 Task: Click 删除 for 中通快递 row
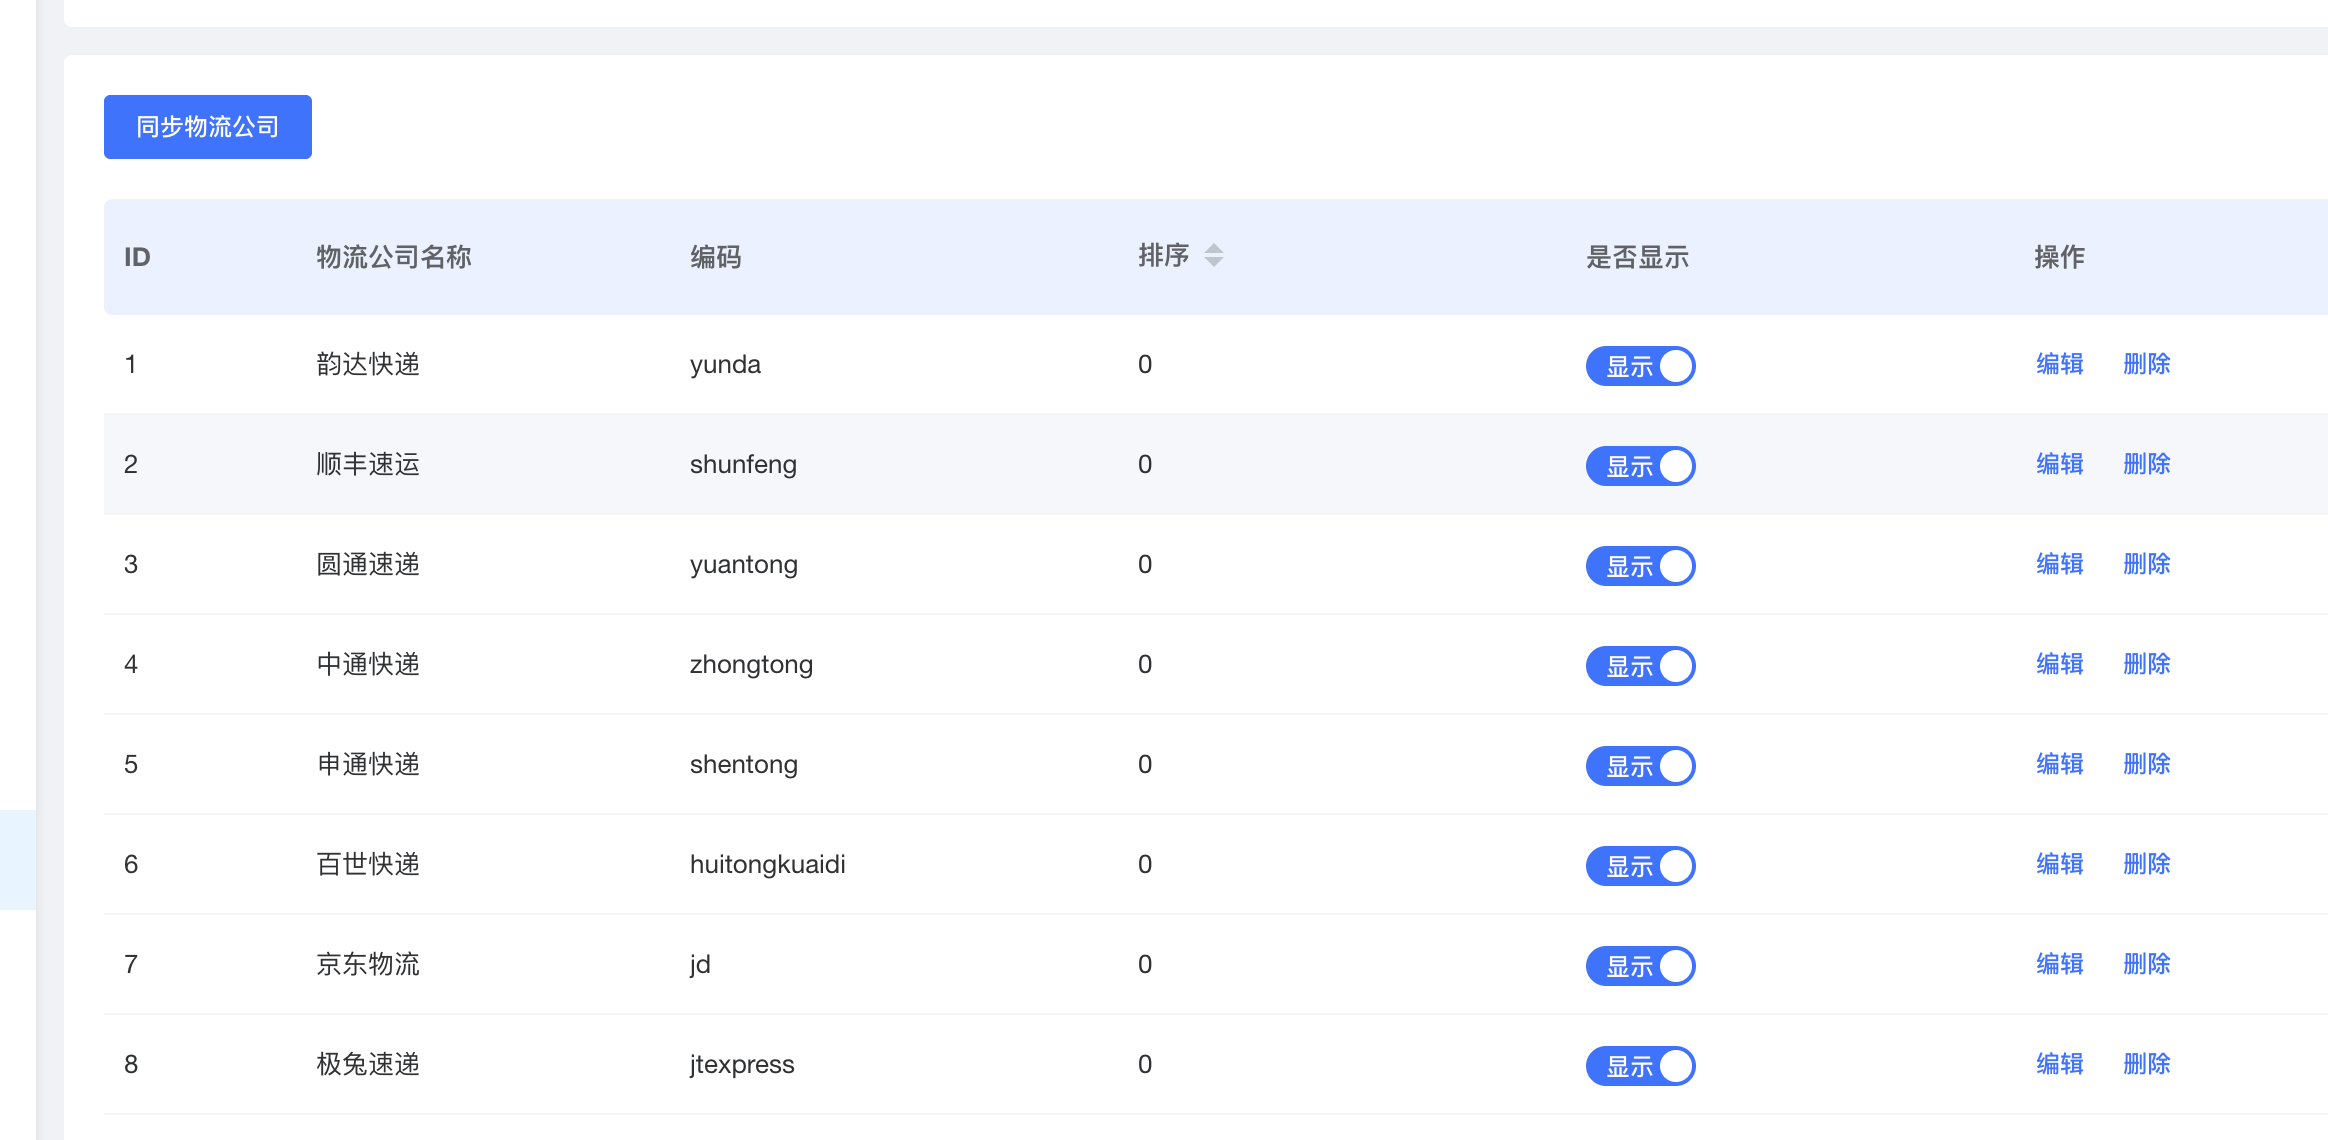click(x=2146, y=664)
